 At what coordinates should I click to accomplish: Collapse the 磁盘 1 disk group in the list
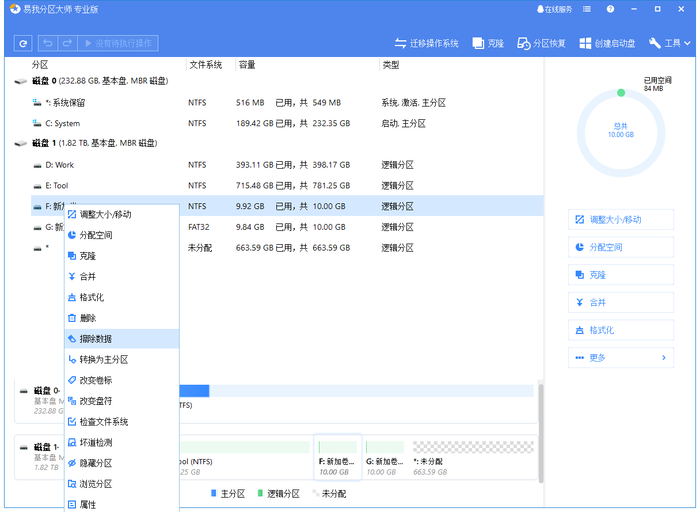pos(22,144)
